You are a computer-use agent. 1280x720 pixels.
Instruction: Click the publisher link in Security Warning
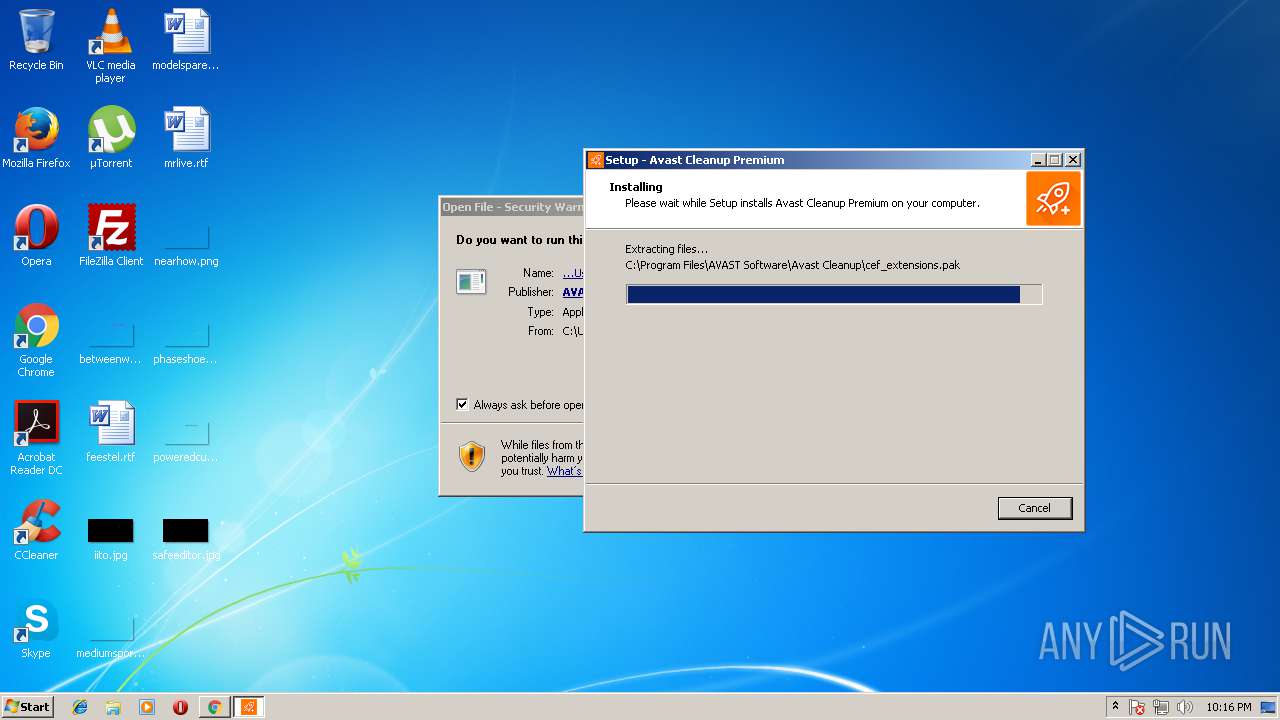(572, 292)
